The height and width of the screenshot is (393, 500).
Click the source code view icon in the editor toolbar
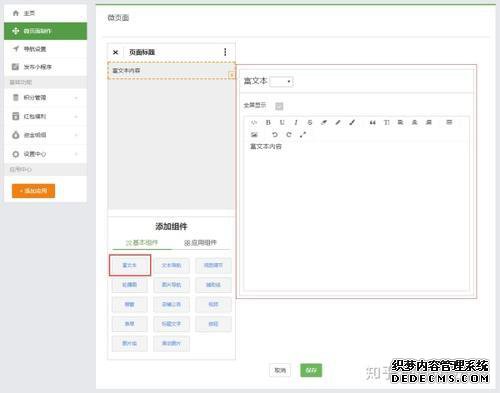[x=254, y=122]
